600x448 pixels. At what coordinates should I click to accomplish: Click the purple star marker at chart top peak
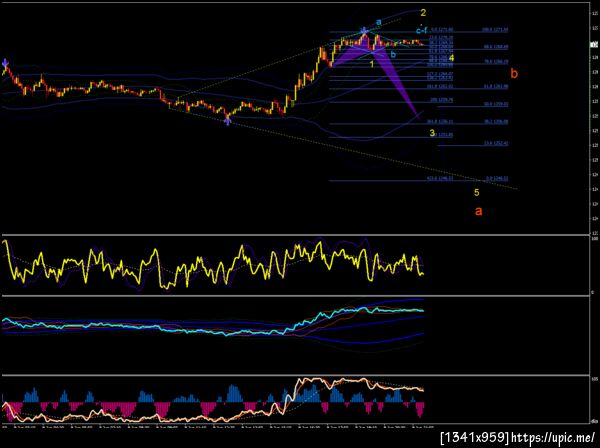click(364, 30)
